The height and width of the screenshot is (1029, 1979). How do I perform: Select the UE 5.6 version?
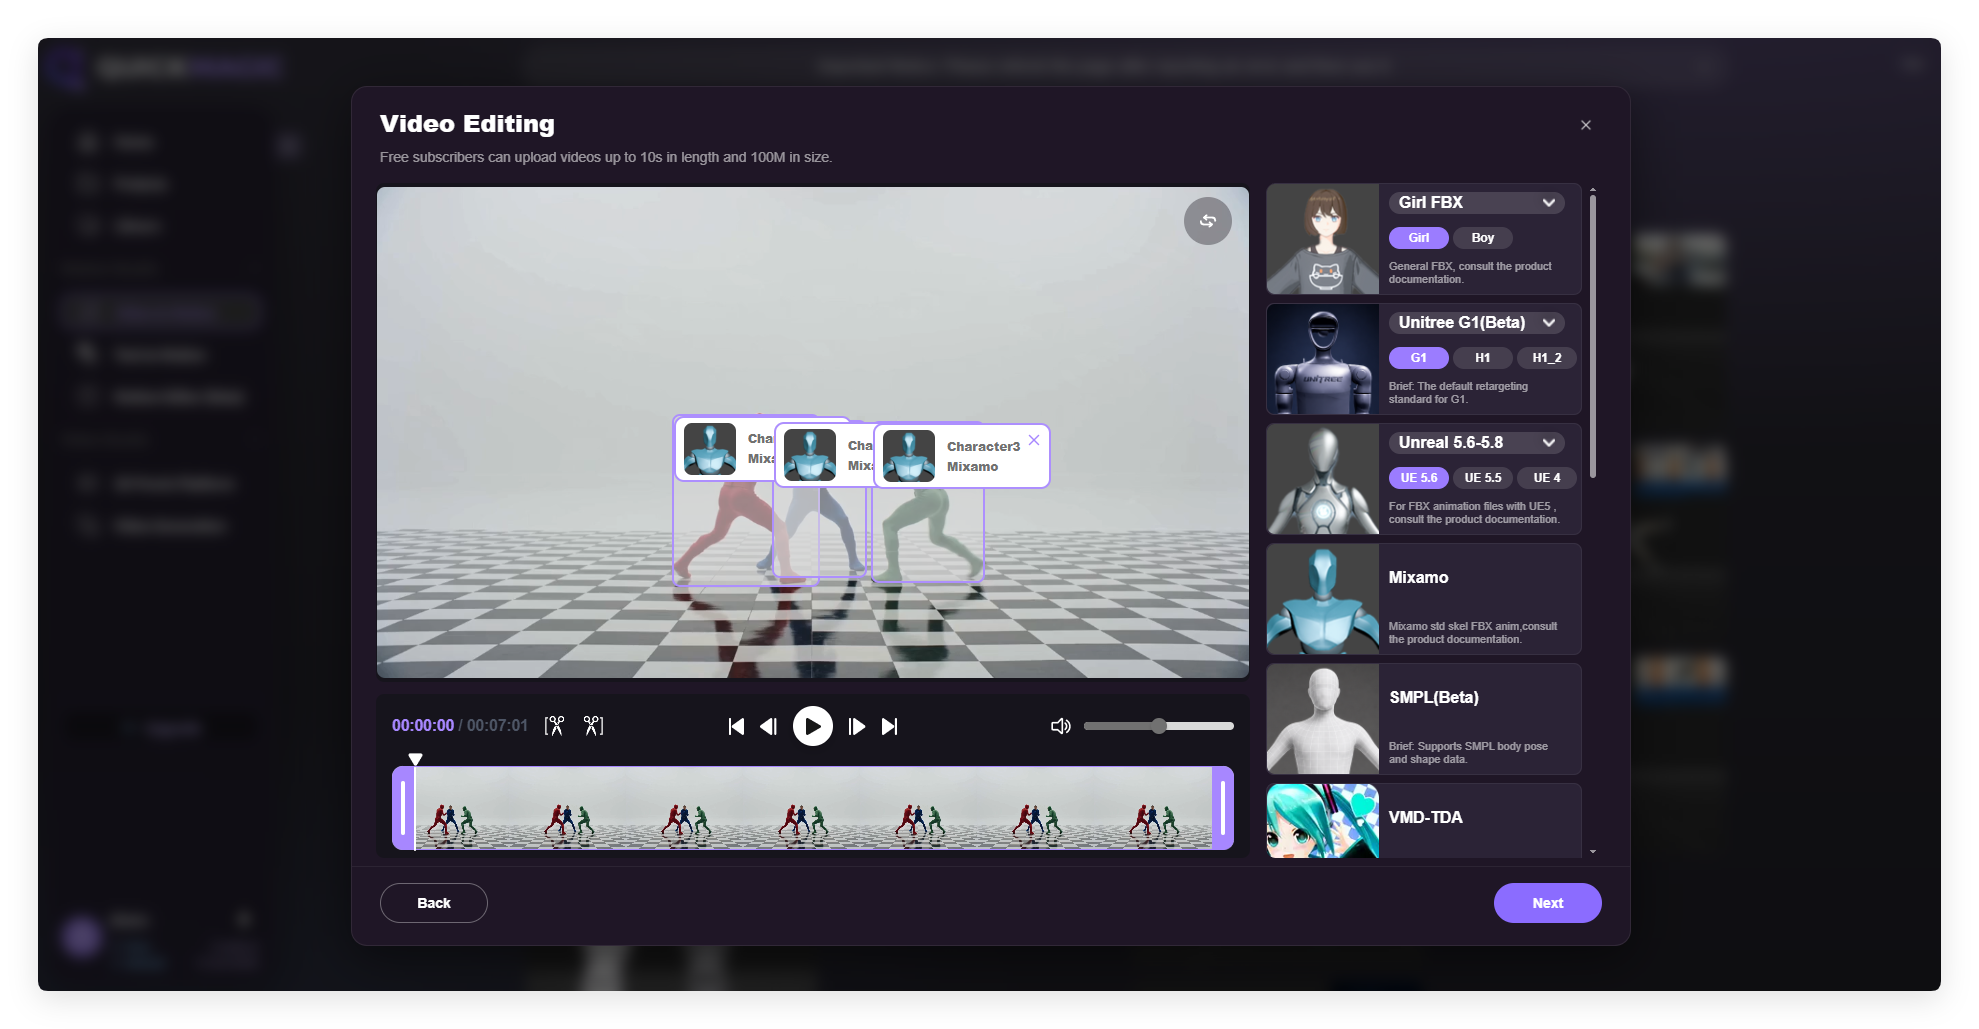point(1418,478)
